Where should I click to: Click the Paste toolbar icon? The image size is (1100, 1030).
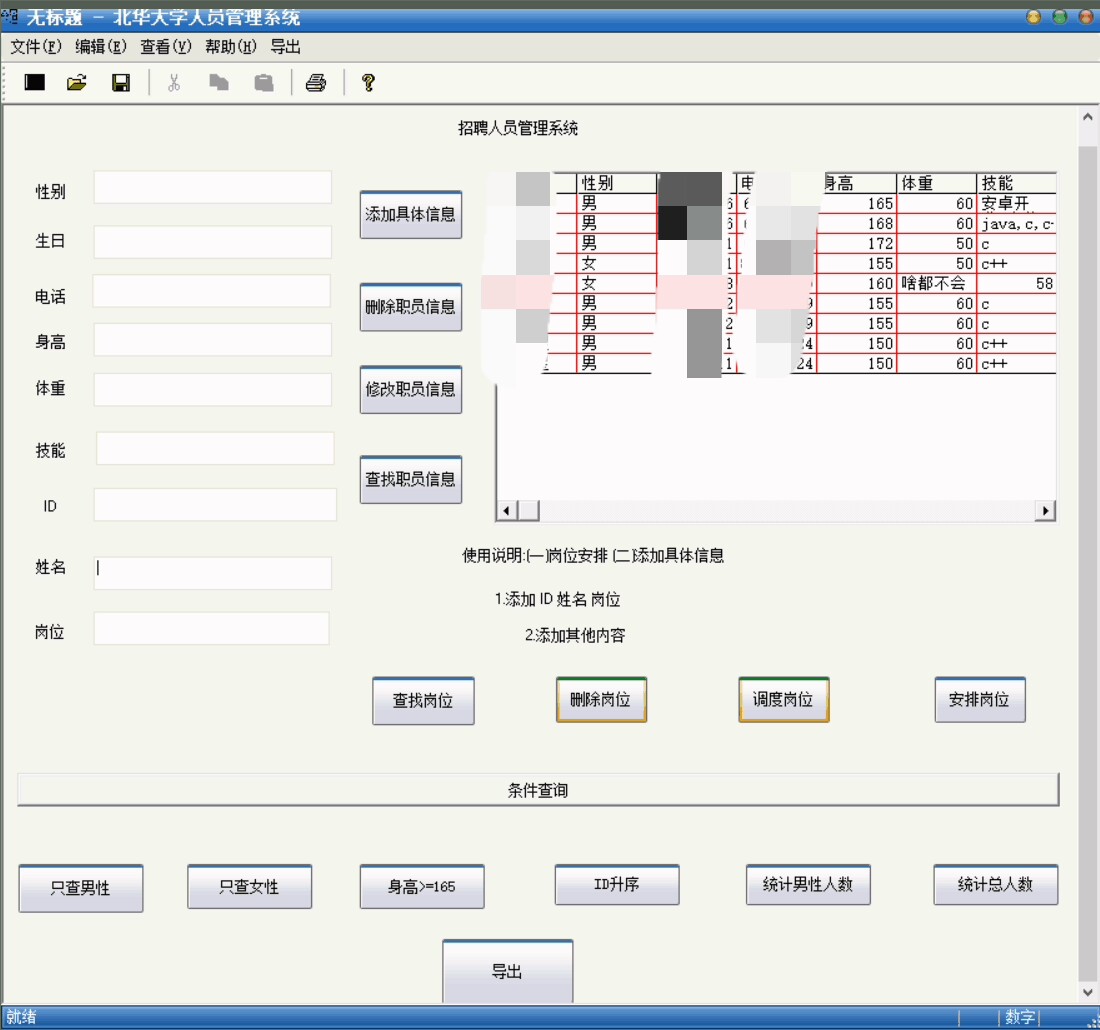(x=262, y=83)
